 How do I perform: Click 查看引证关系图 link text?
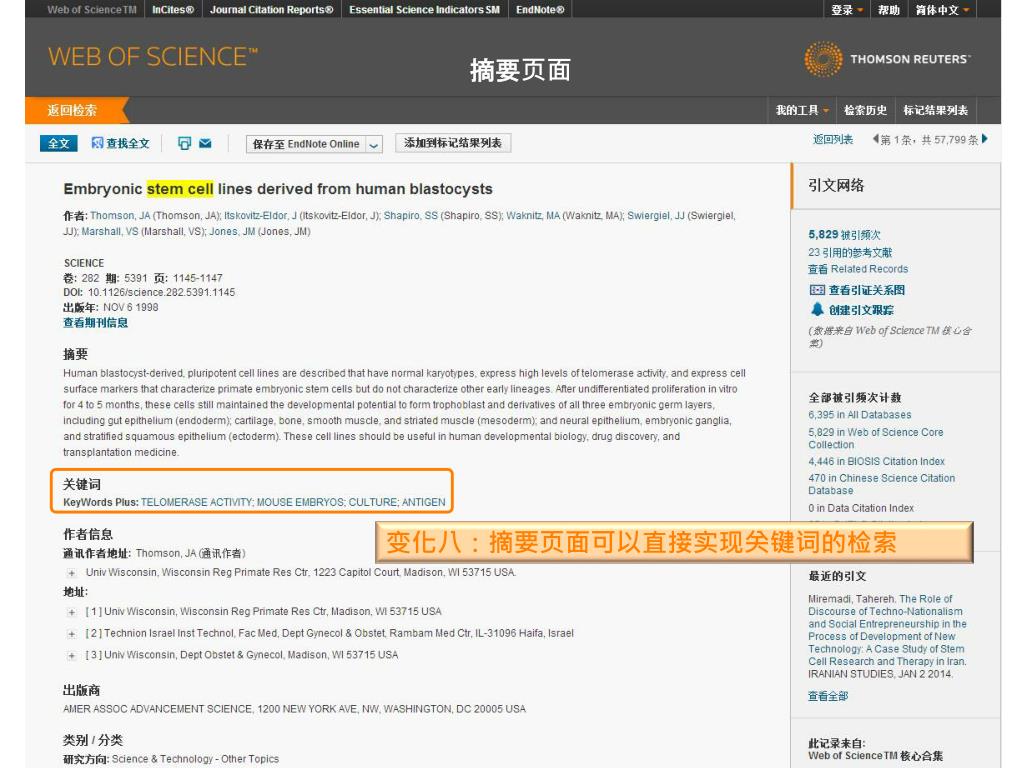tap(867, 290)
